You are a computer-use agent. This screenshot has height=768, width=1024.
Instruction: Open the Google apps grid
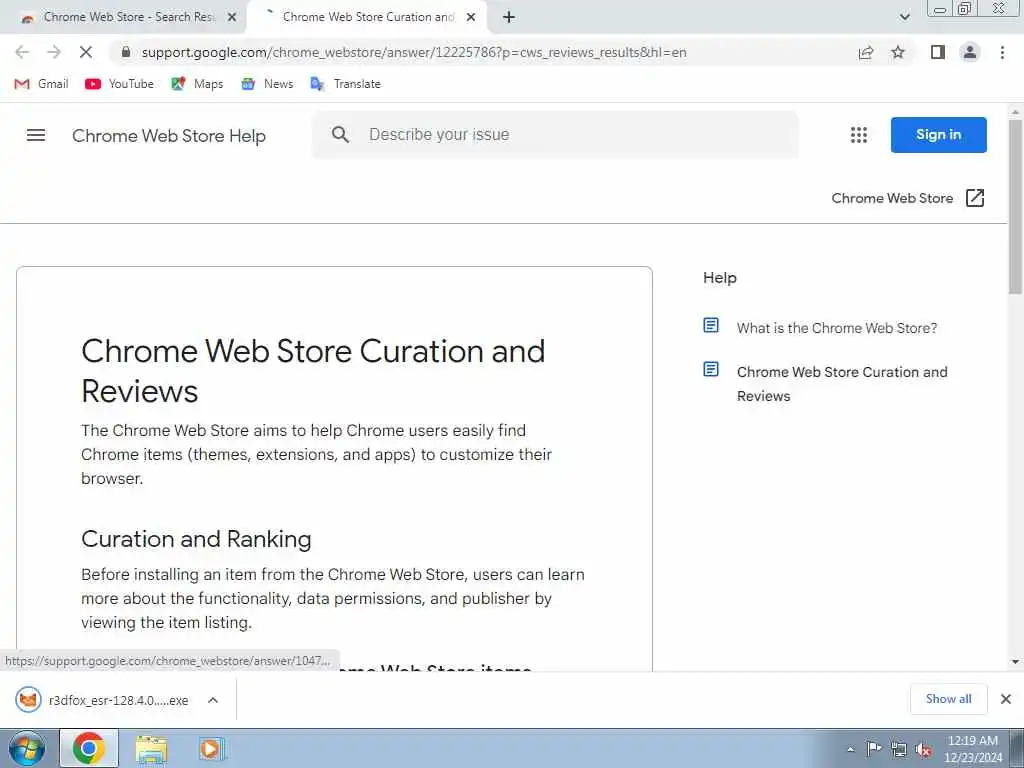tap(859, 135)
